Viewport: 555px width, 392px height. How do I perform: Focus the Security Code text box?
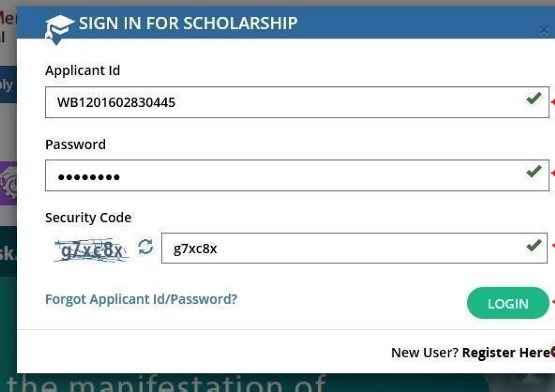click(x=354, y=248)
